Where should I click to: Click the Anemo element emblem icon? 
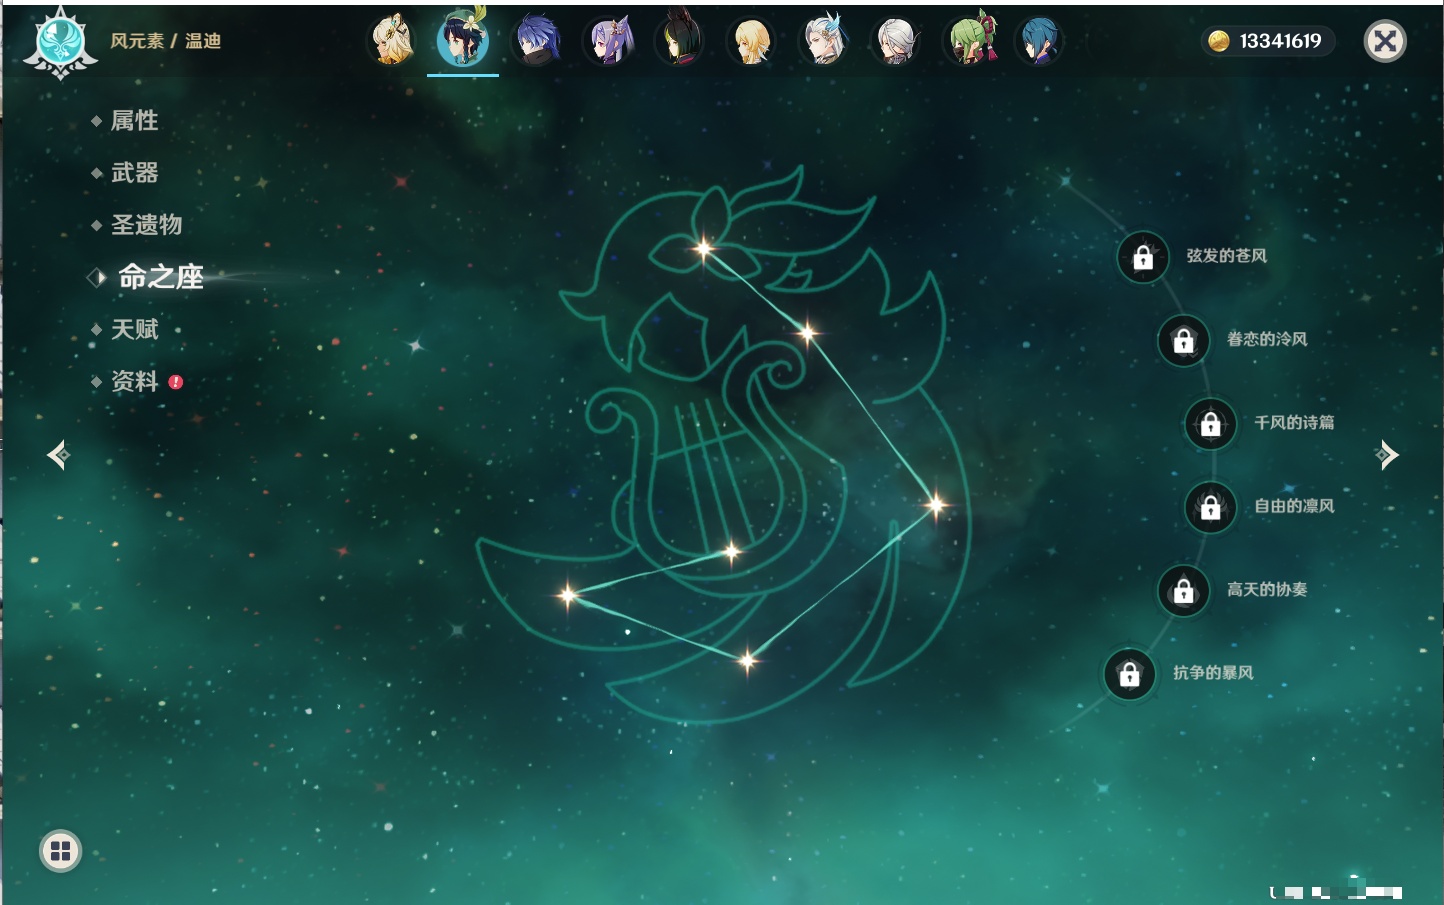(x=60, y=42)
